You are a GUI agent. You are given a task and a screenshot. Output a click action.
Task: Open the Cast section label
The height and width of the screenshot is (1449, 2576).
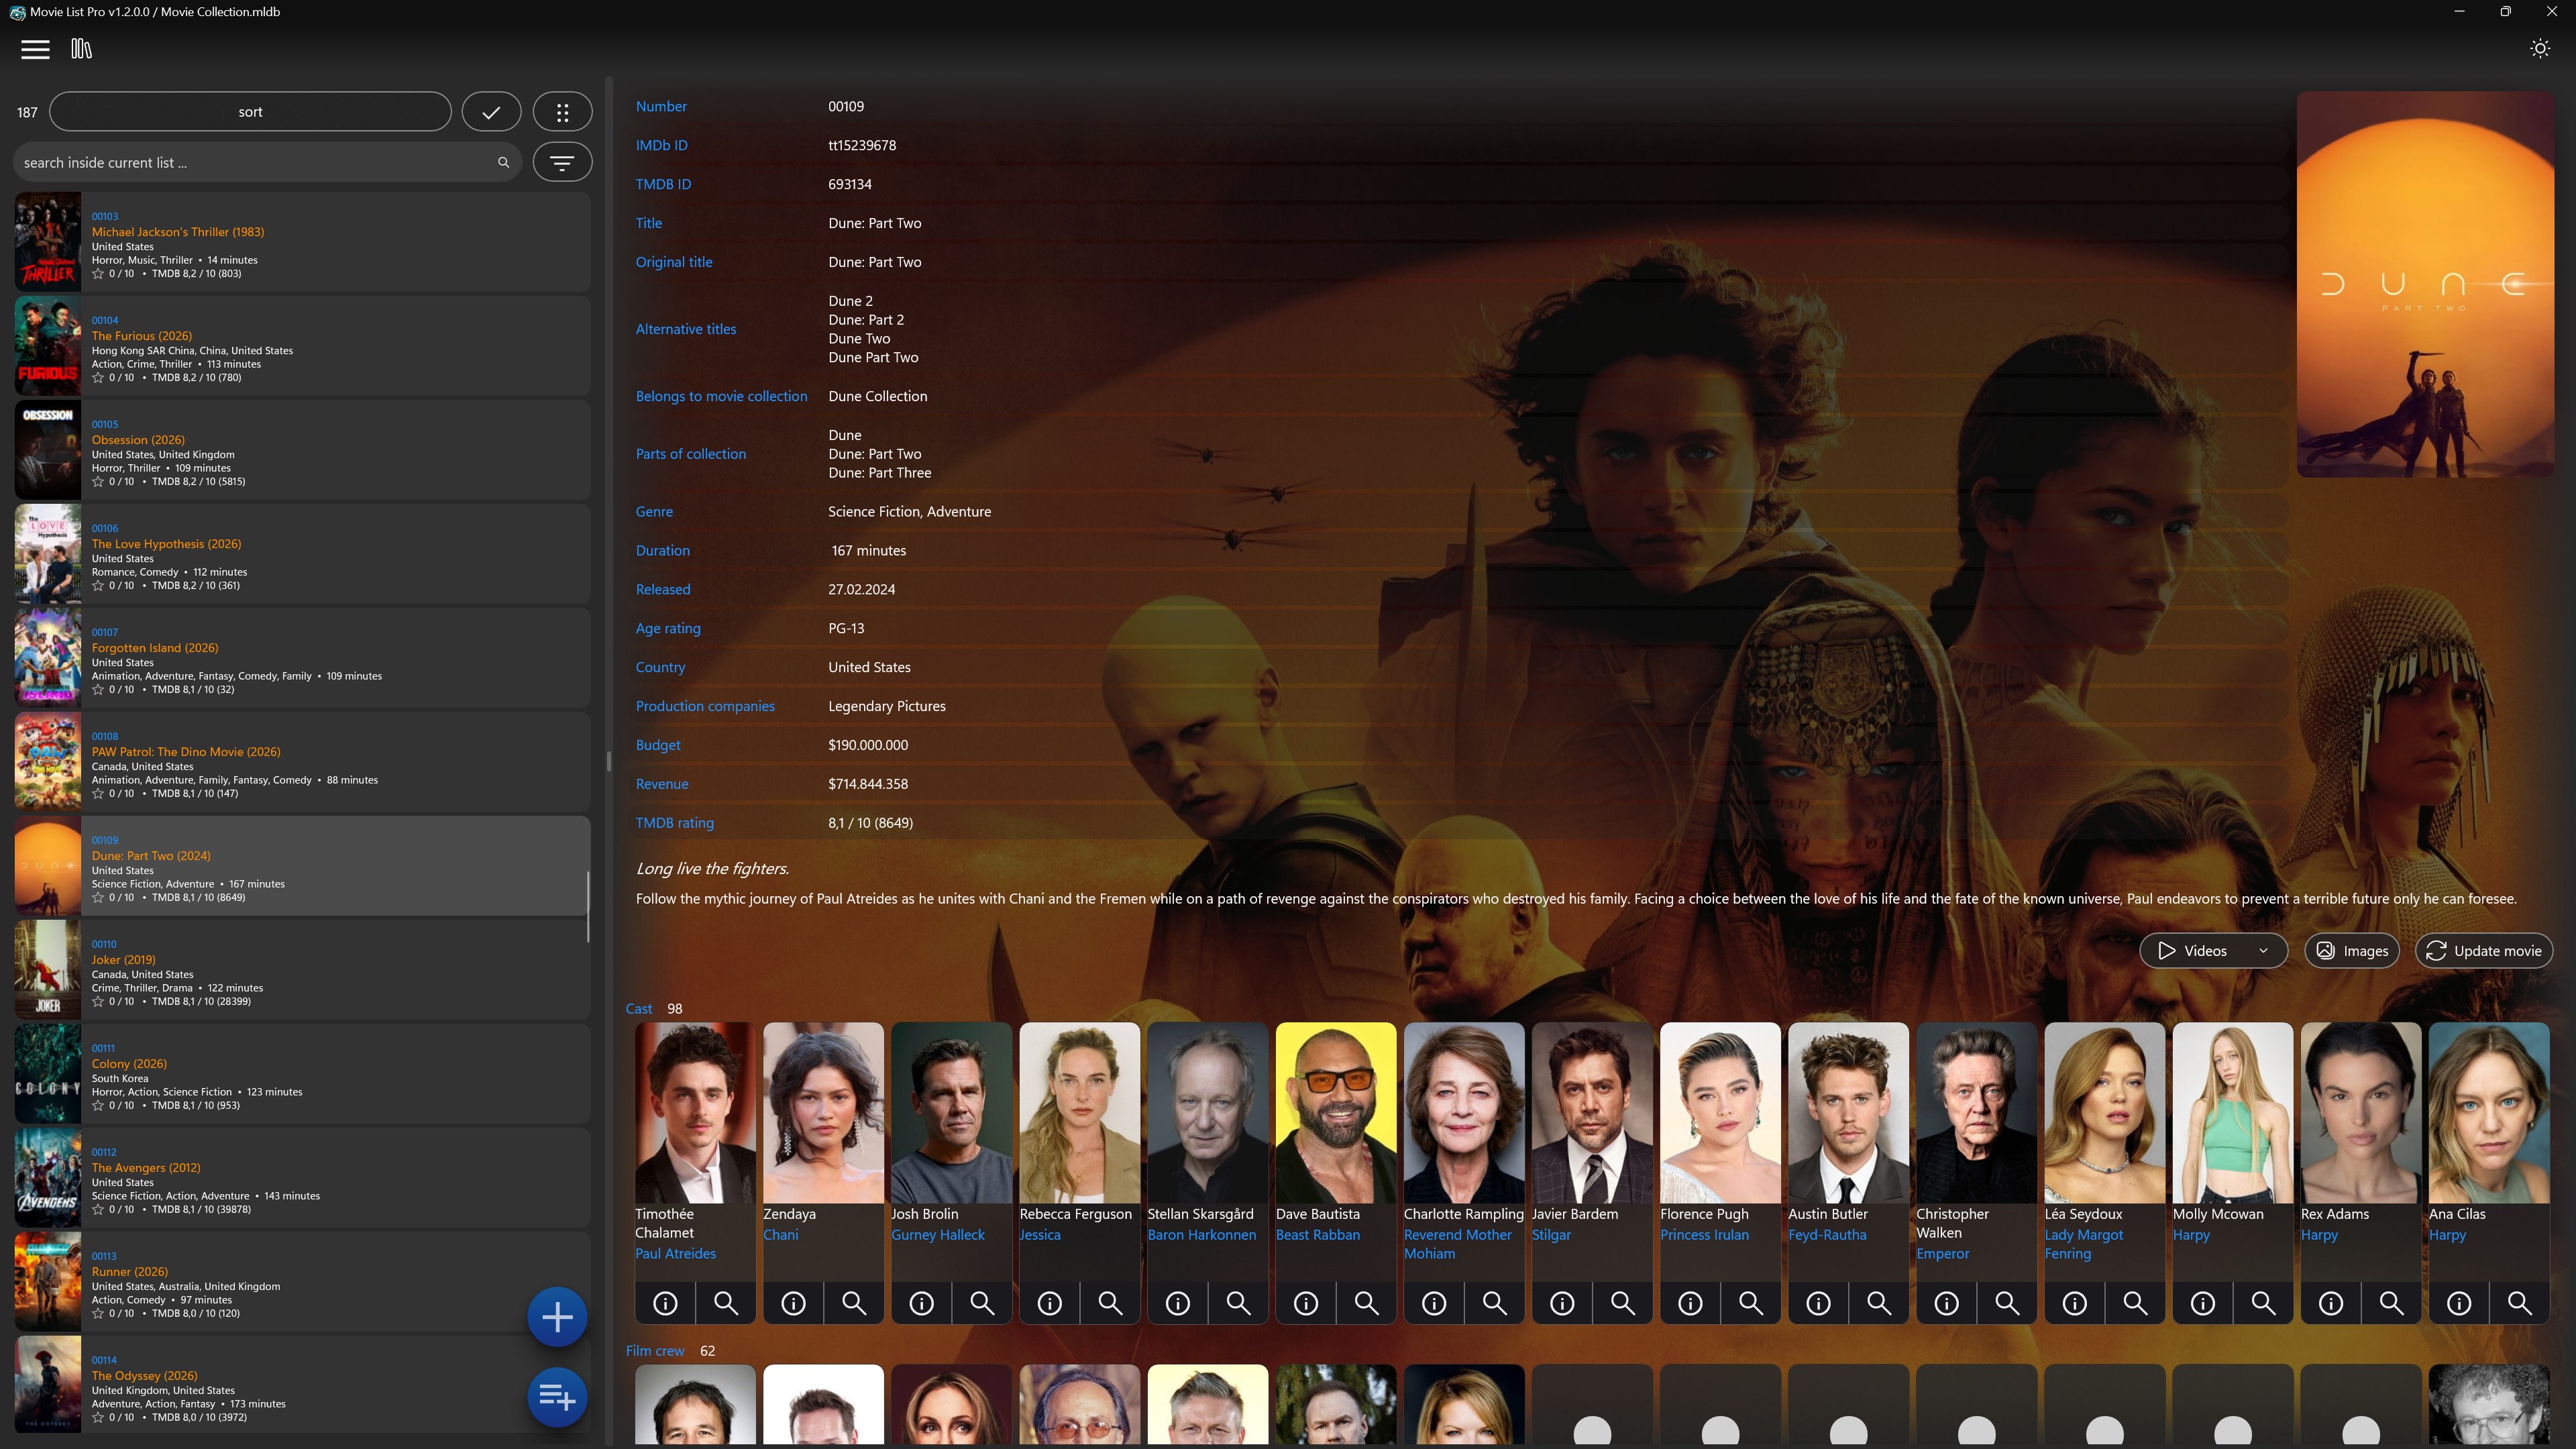(638, 1008)
